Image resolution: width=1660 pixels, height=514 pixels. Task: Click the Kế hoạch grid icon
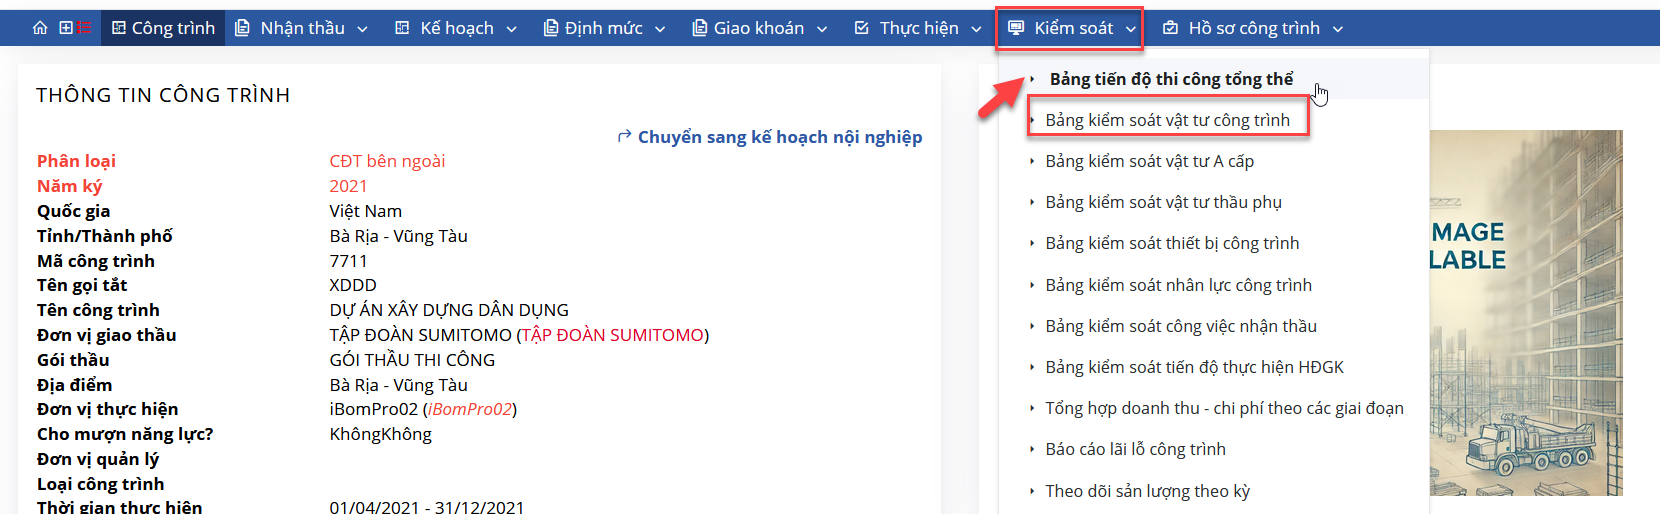tap(402, 28)
